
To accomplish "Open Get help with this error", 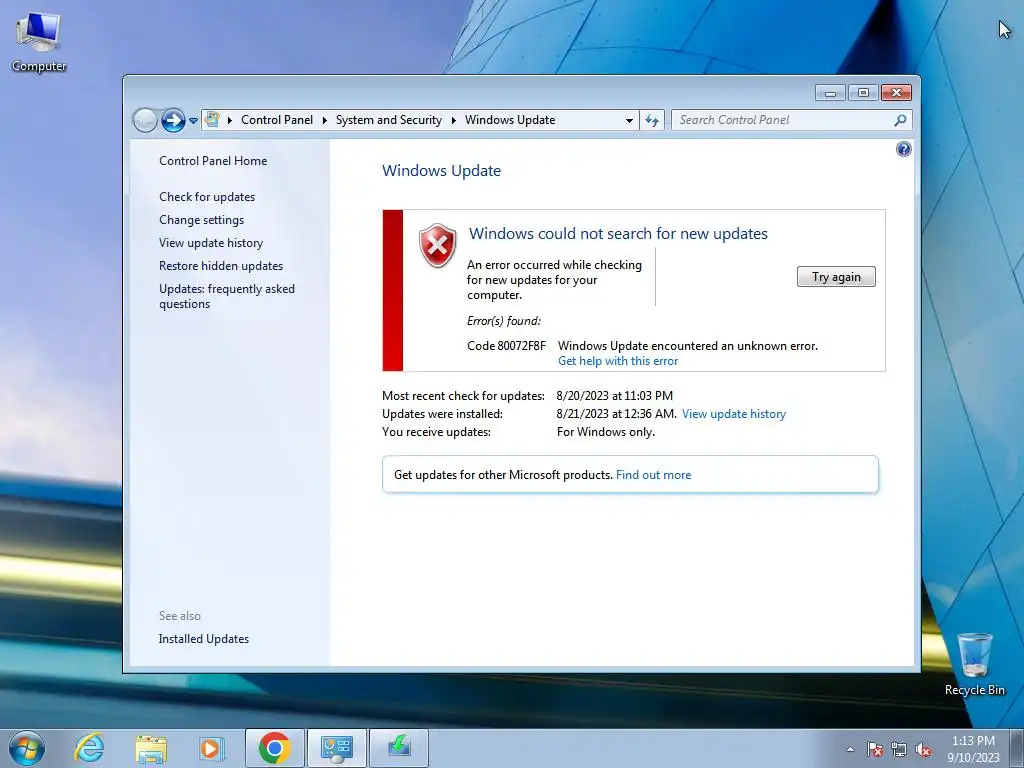I will [618, 361].
